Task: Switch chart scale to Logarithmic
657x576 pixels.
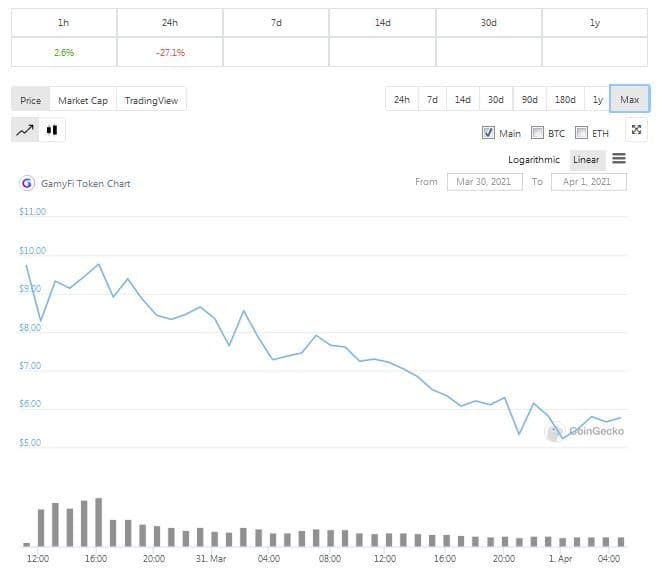Action: click(x=534, y=160)
